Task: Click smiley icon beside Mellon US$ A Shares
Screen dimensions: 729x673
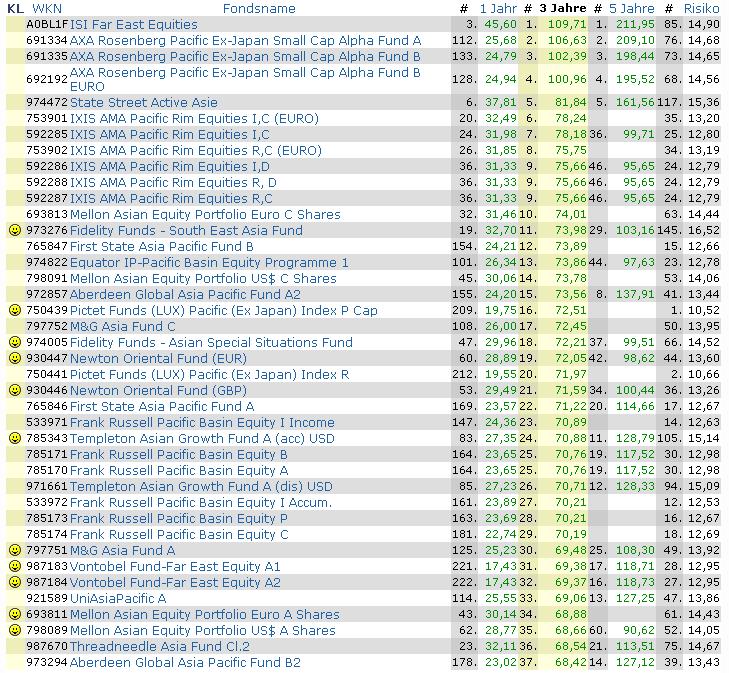Action: [x=15, y=630]
